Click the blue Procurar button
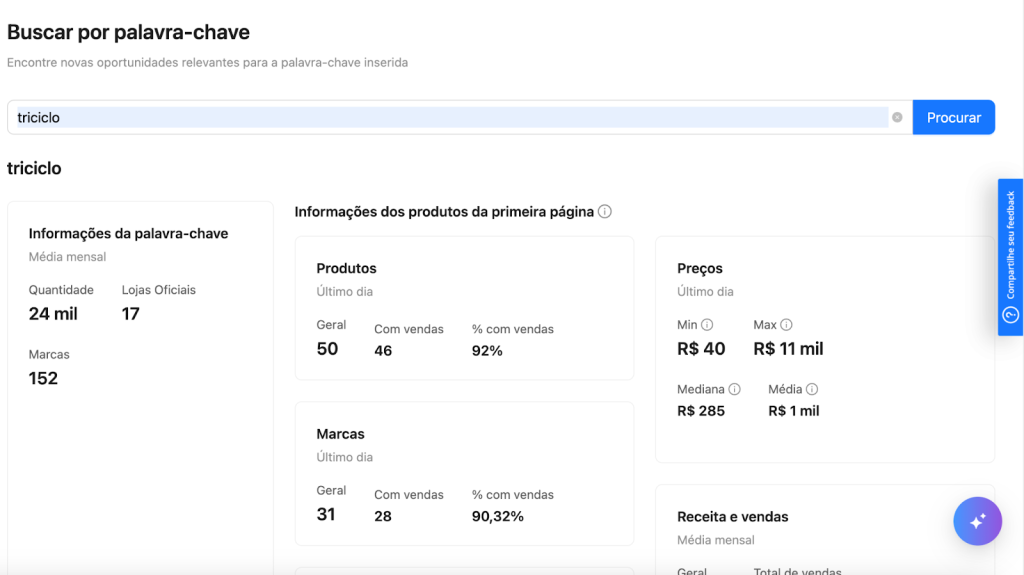The width and height of the screenshot is (1024, 575). coord(953,117)
